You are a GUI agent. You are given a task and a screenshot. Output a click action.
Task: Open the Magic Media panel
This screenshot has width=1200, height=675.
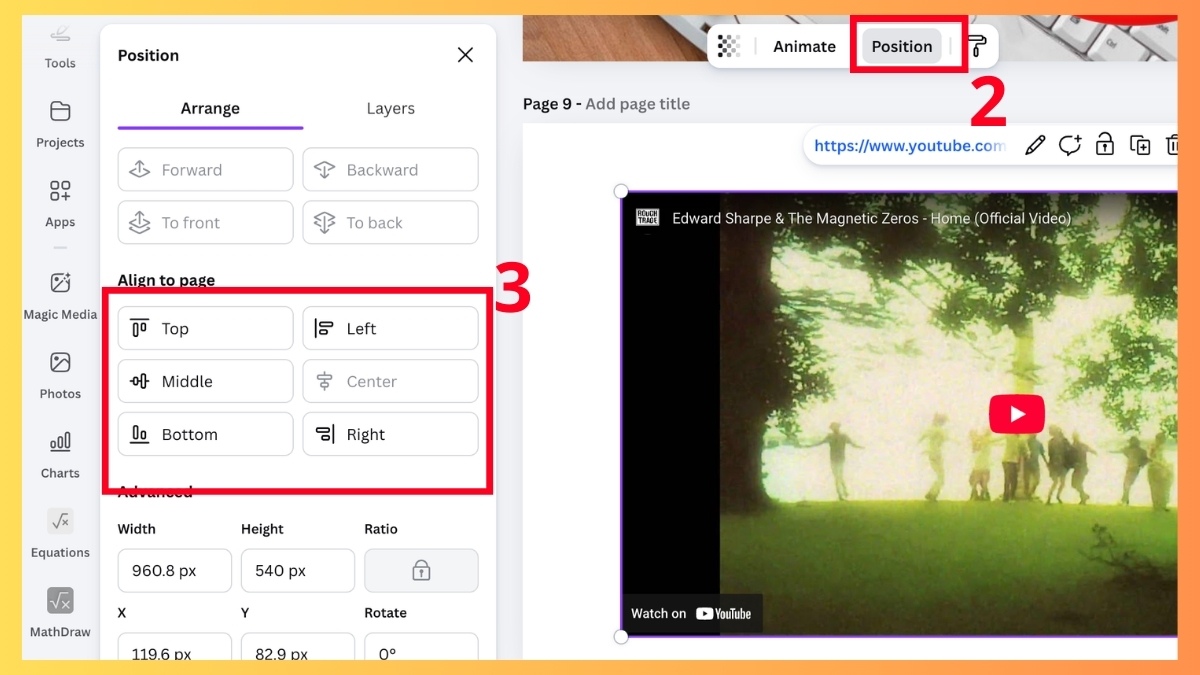click(x=60, y=295)
